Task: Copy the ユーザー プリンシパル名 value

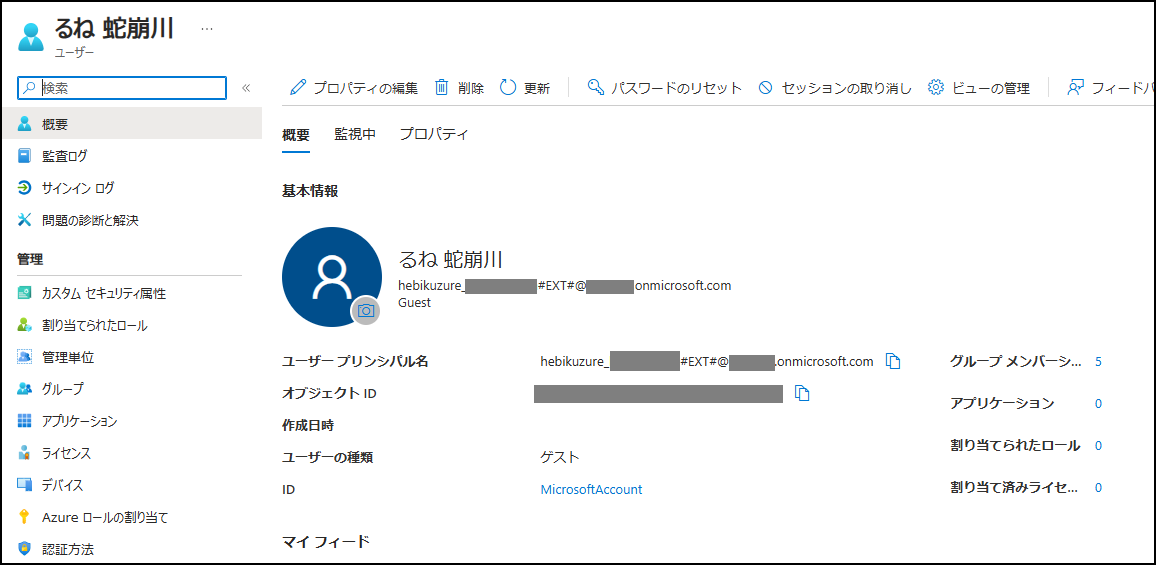Action: (x=894, y=361)
